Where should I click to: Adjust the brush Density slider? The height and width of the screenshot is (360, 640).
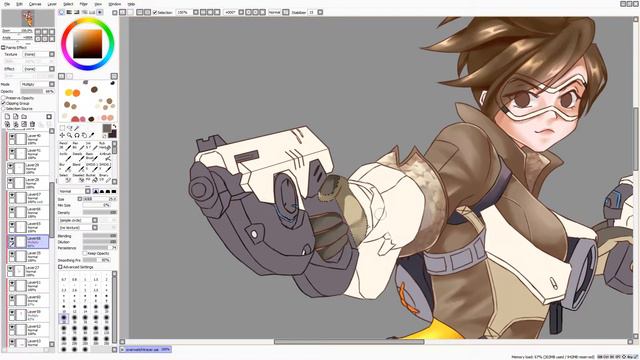(100, 213)
